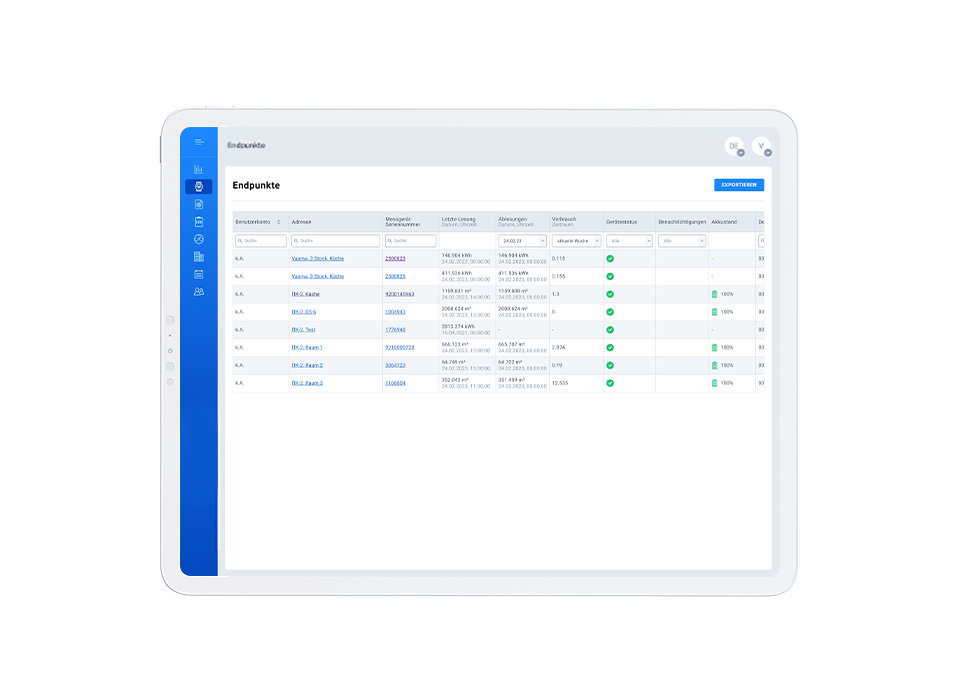Image resolution: width=960 pixels, height=700 pixels.
Task: Focus the Benutzerkonto Suche search field
Action: point(261,241)
